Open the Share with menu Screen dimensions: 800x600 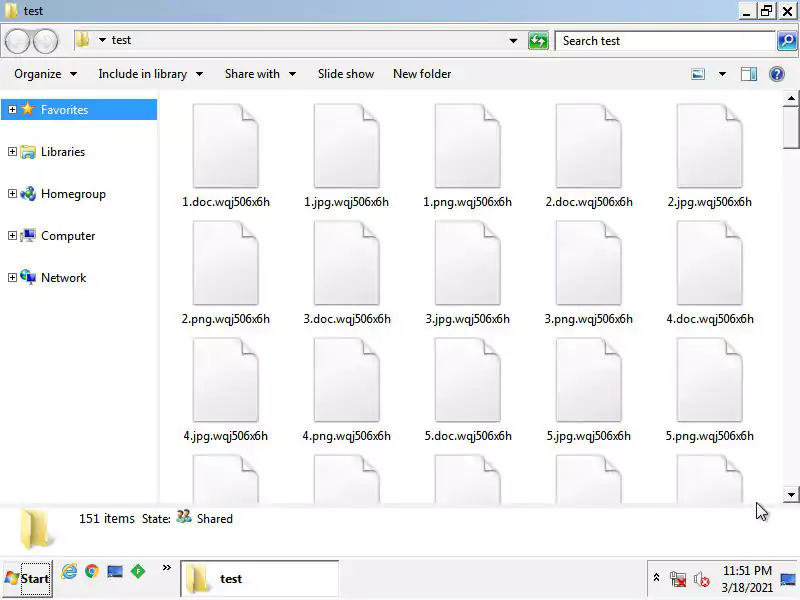click(x=260, y=74)
